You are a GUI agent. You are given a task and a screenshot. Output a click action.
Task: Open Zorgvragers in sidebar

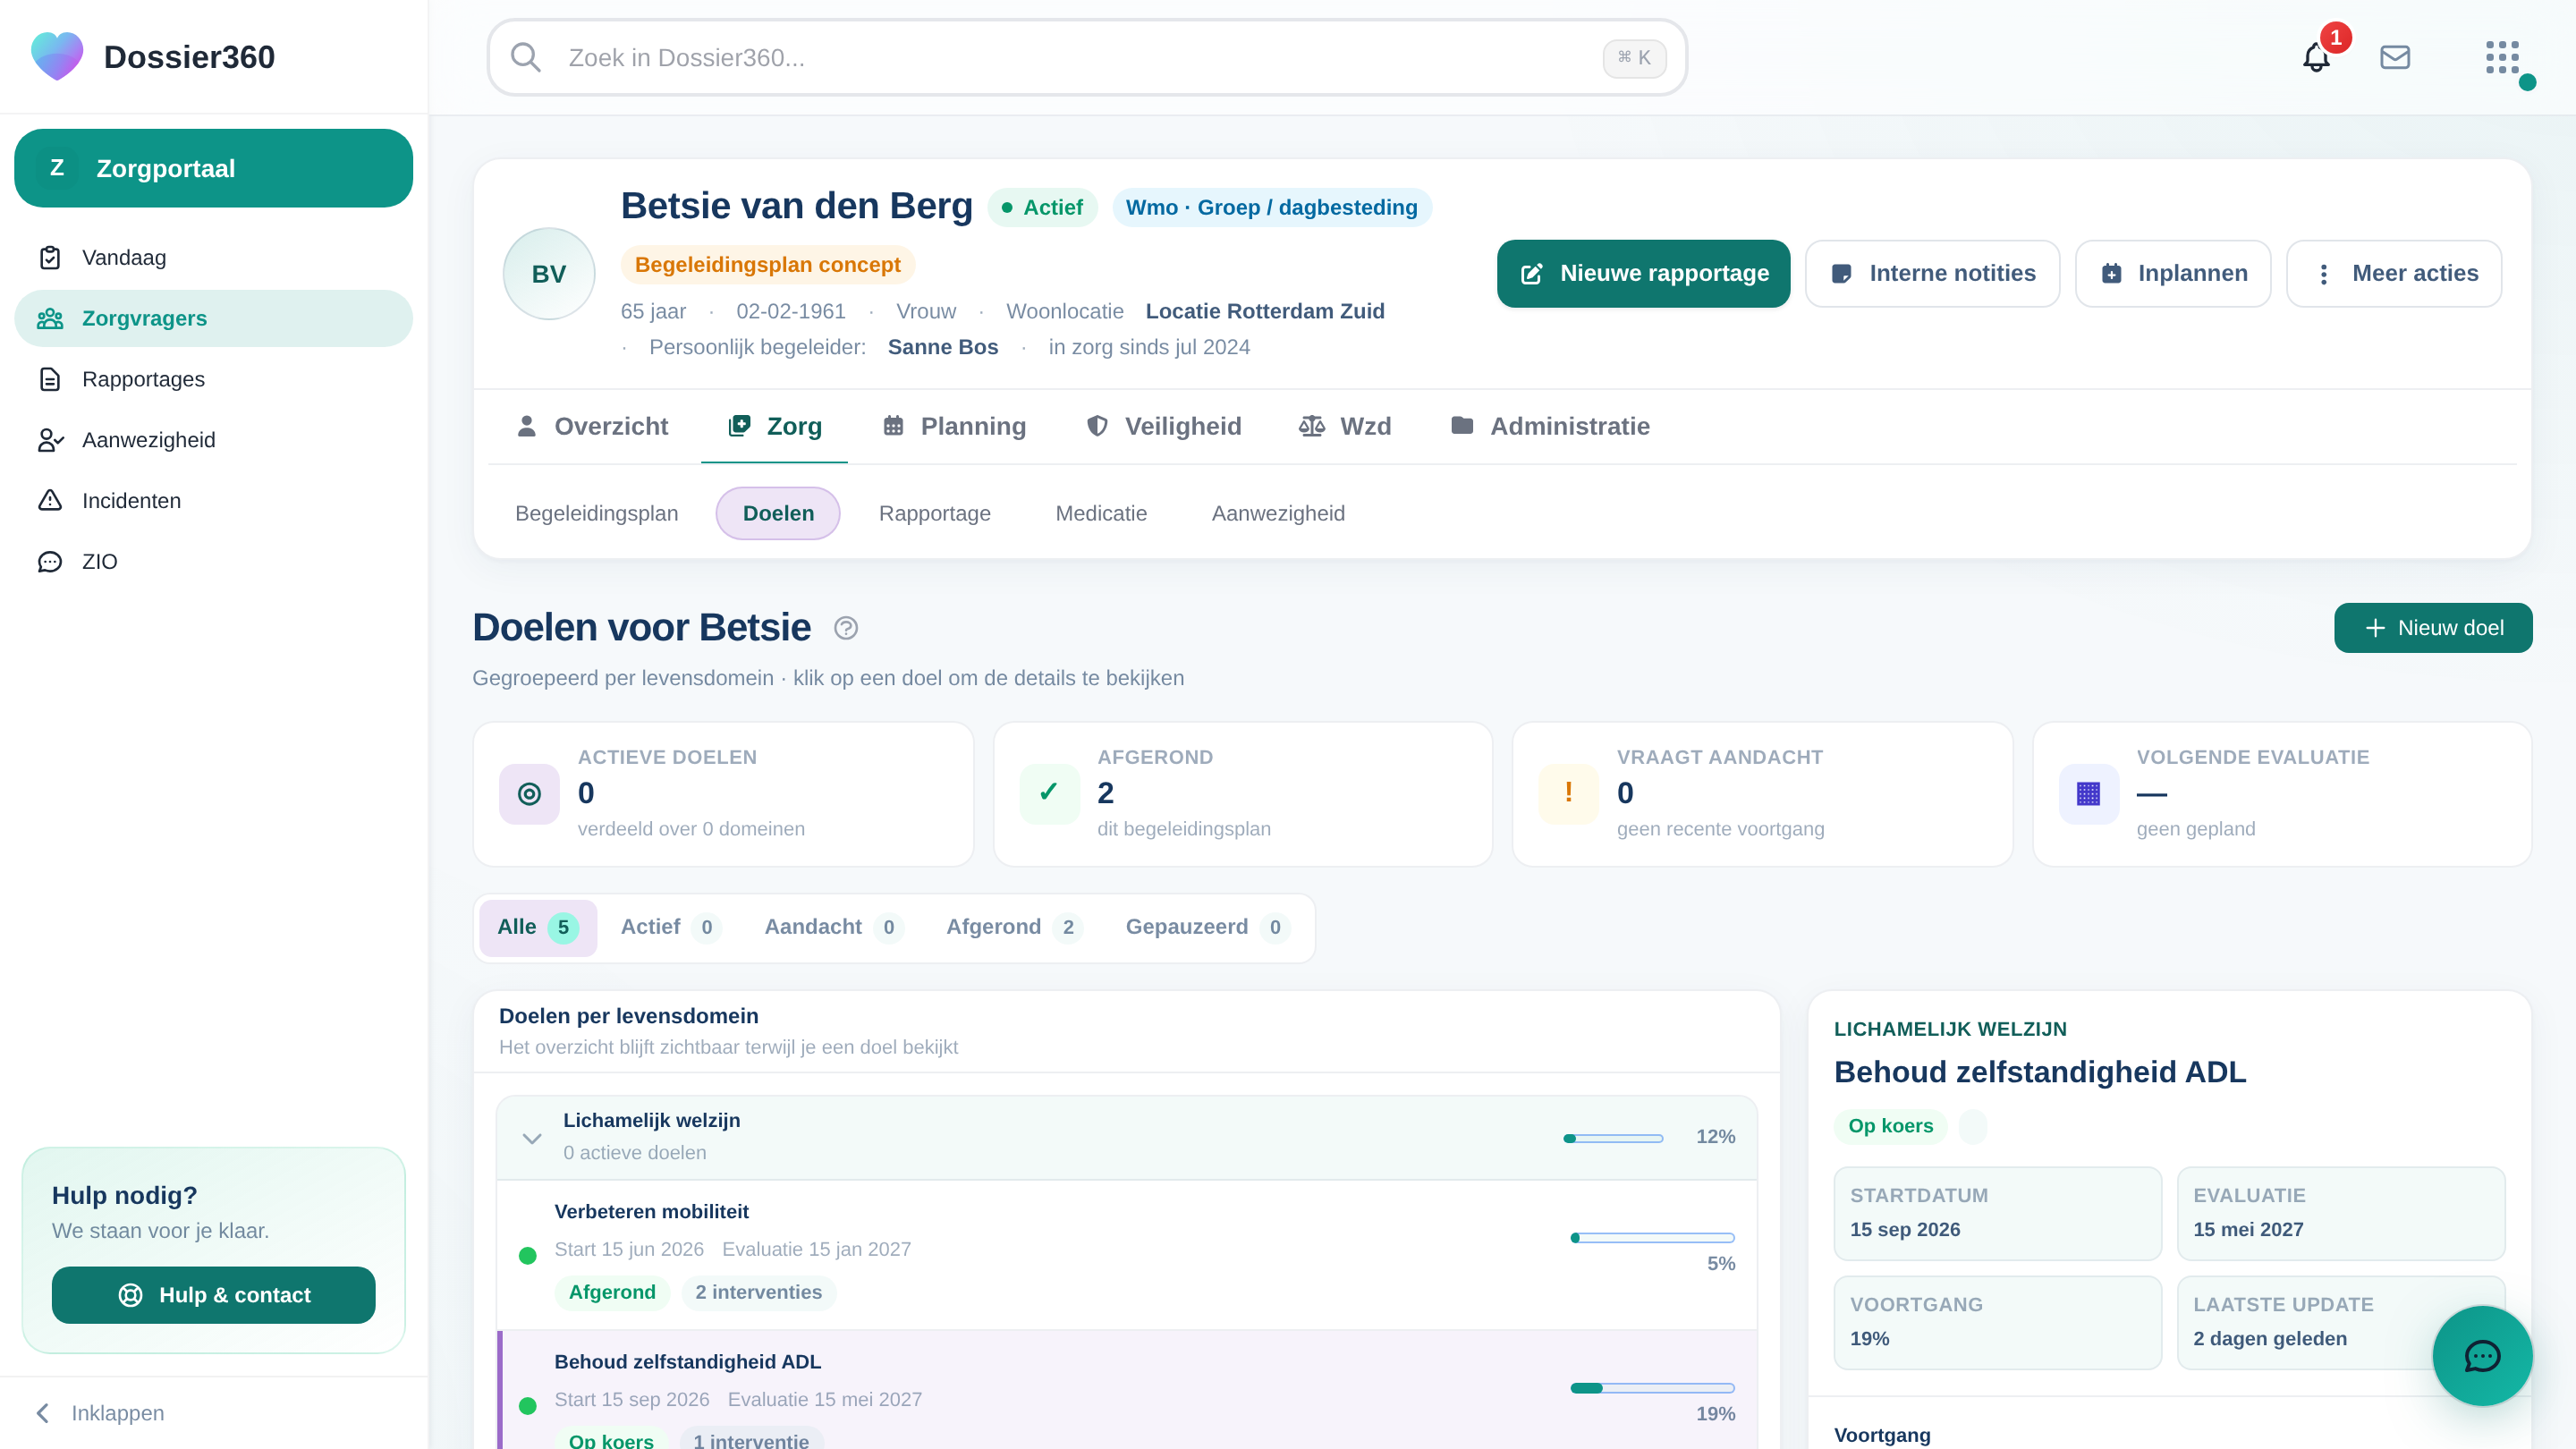tap(213, 318)
